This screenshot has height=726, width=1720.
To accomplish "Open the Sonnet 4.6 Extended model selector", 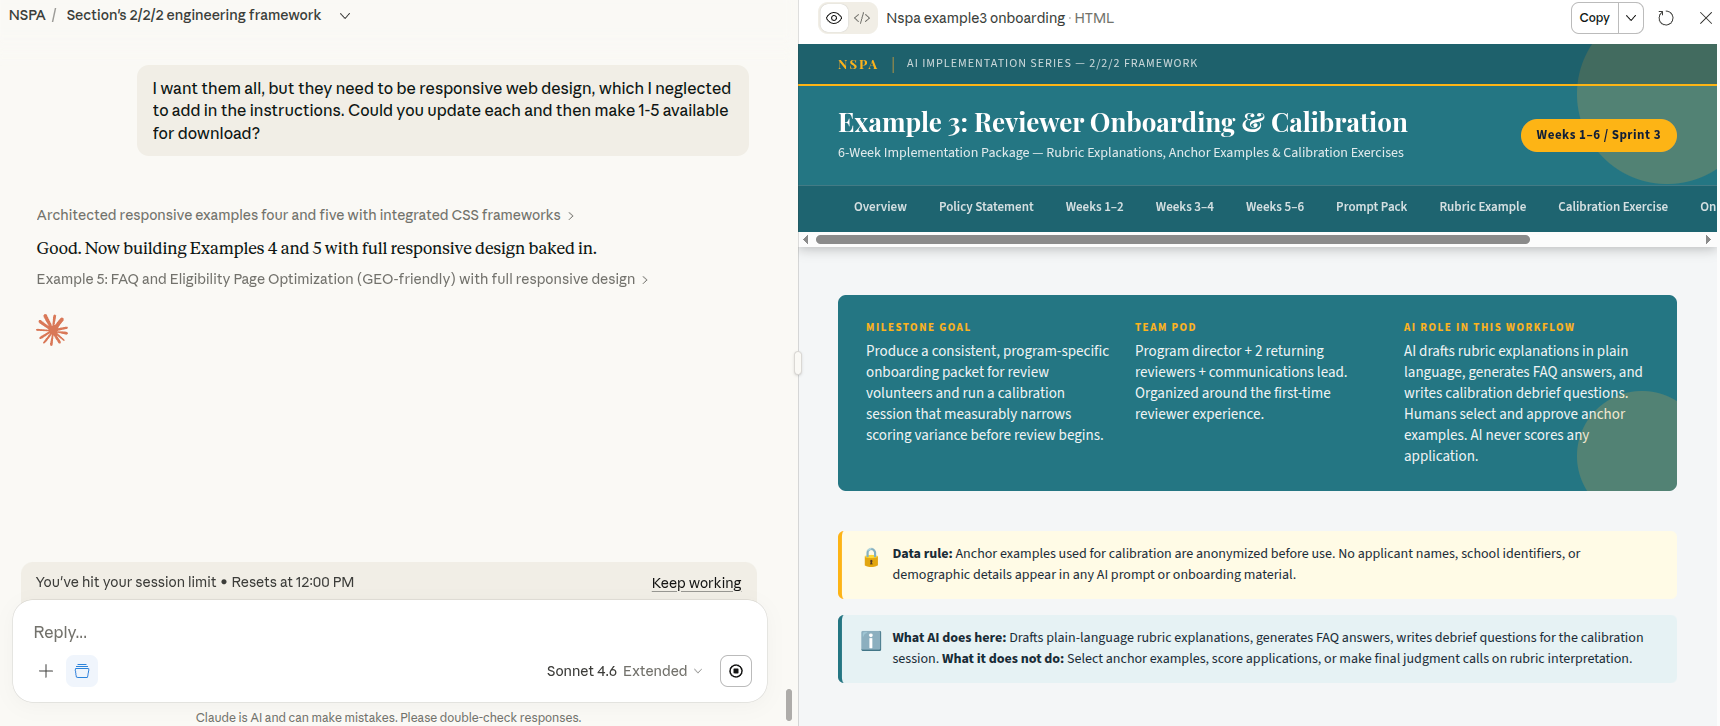I will [x=624, y=671].
